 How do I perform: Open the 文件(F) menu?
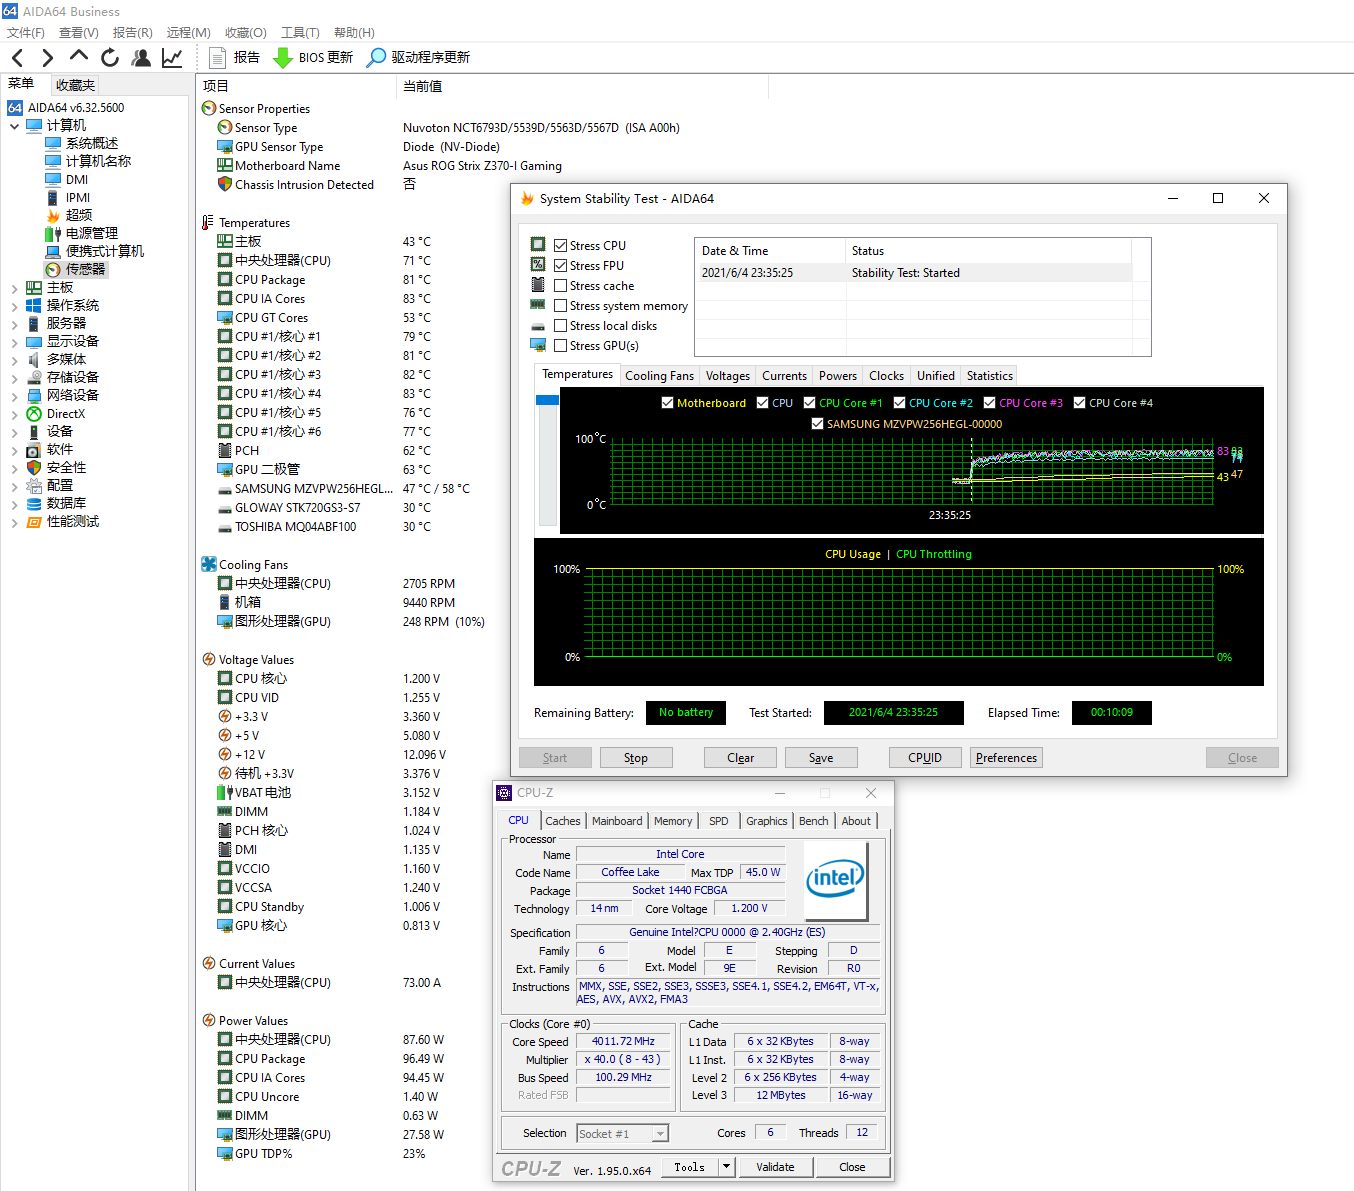click(26, 33)
